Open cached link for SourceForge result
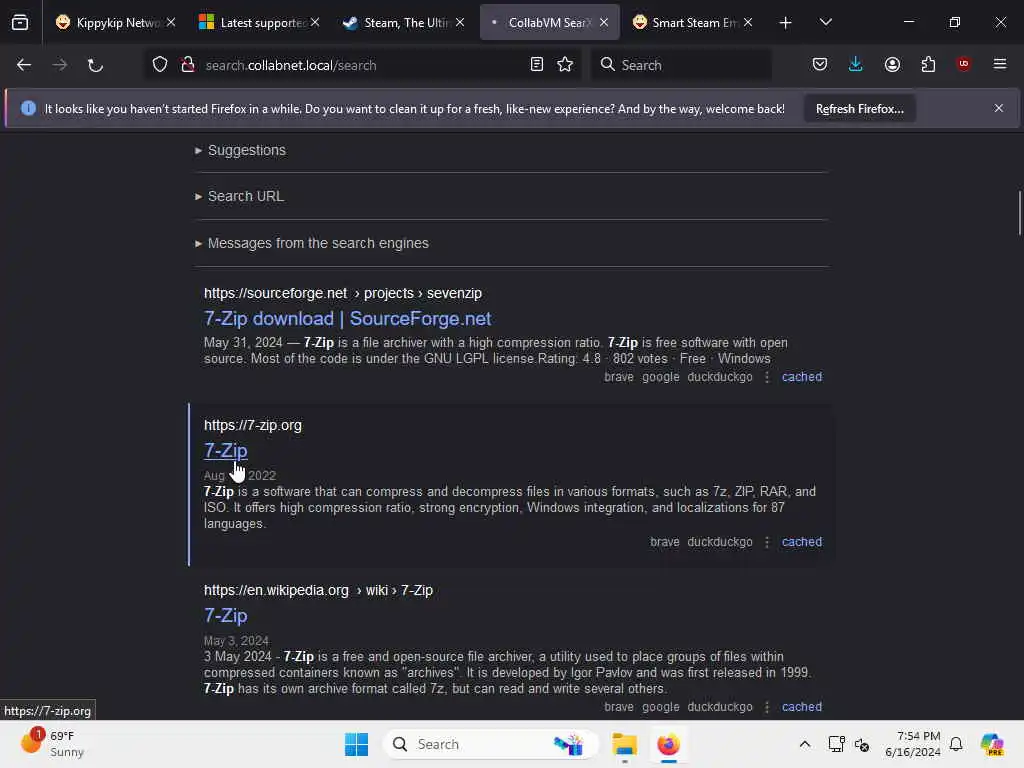The image size is (1024, 768). pyautogui.click(x=802, y=377)
